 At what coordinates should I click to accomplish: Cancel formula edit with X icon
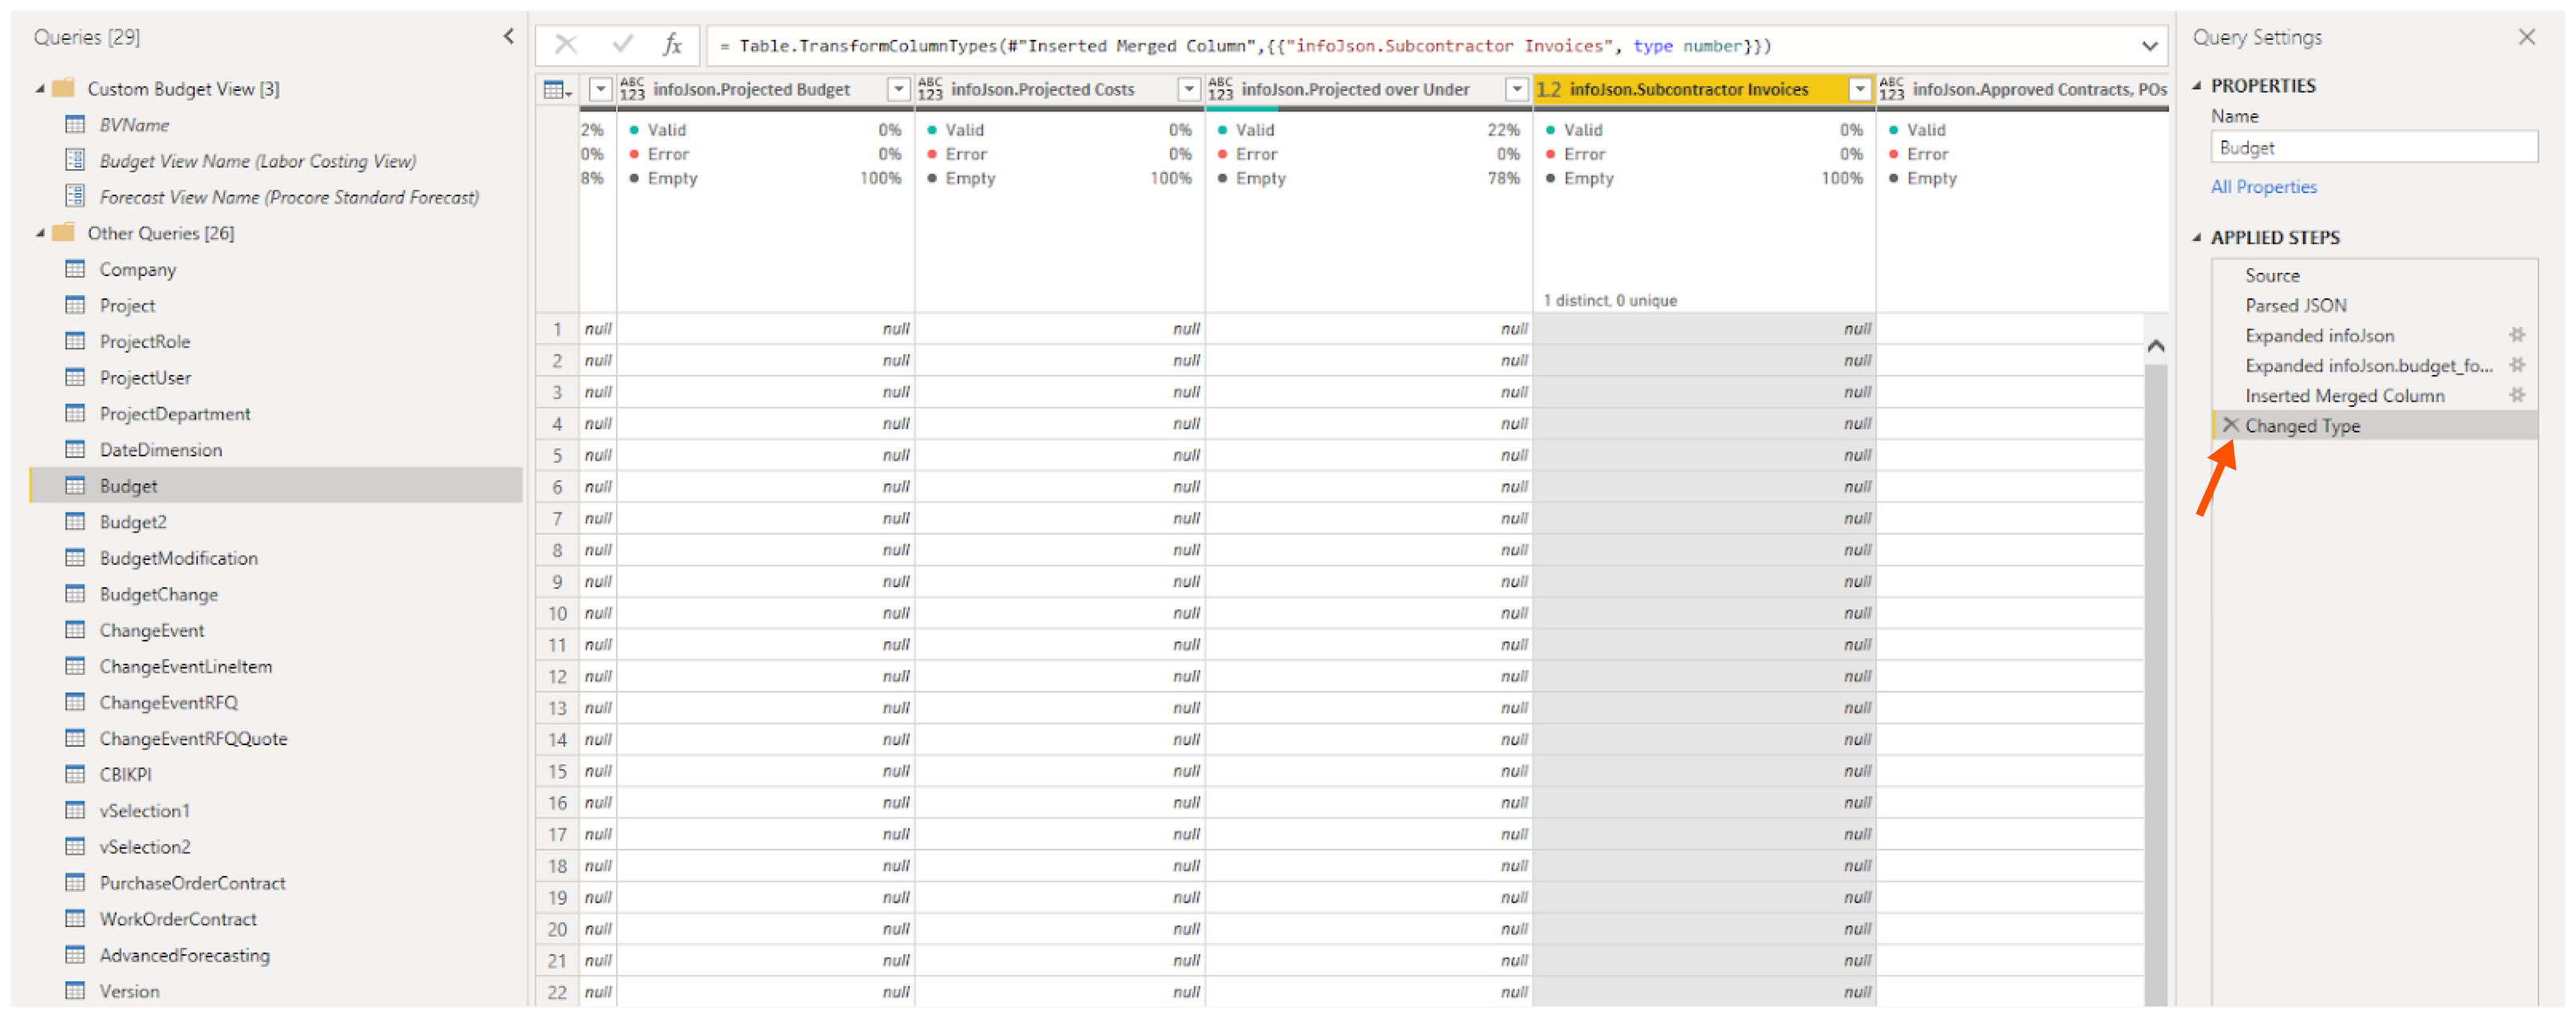click(566, 45)
